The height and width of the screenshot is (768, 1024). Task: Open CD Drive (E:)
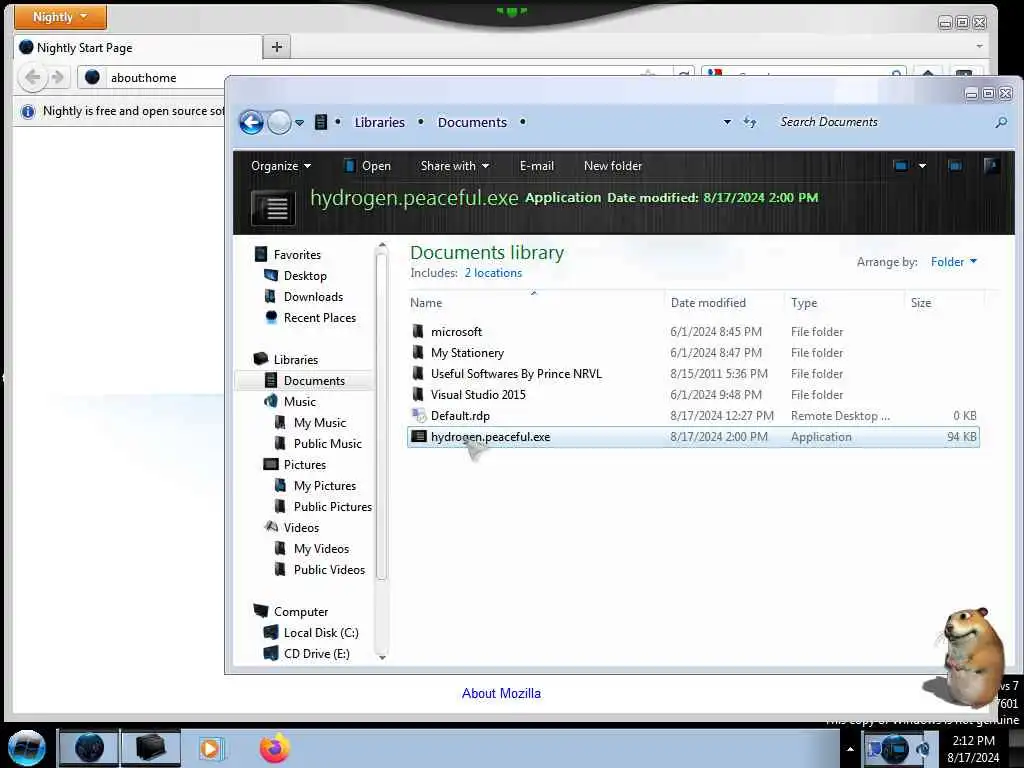click(316, 654)
